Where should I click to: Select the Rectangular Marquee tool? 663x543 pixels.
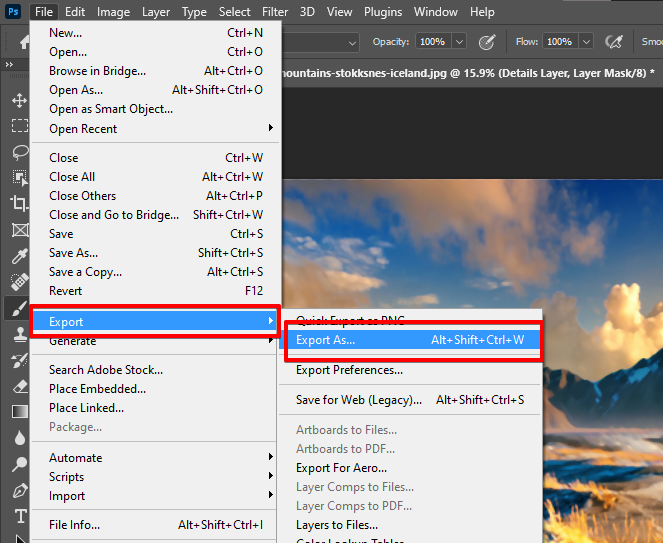(x=19, y=126)
